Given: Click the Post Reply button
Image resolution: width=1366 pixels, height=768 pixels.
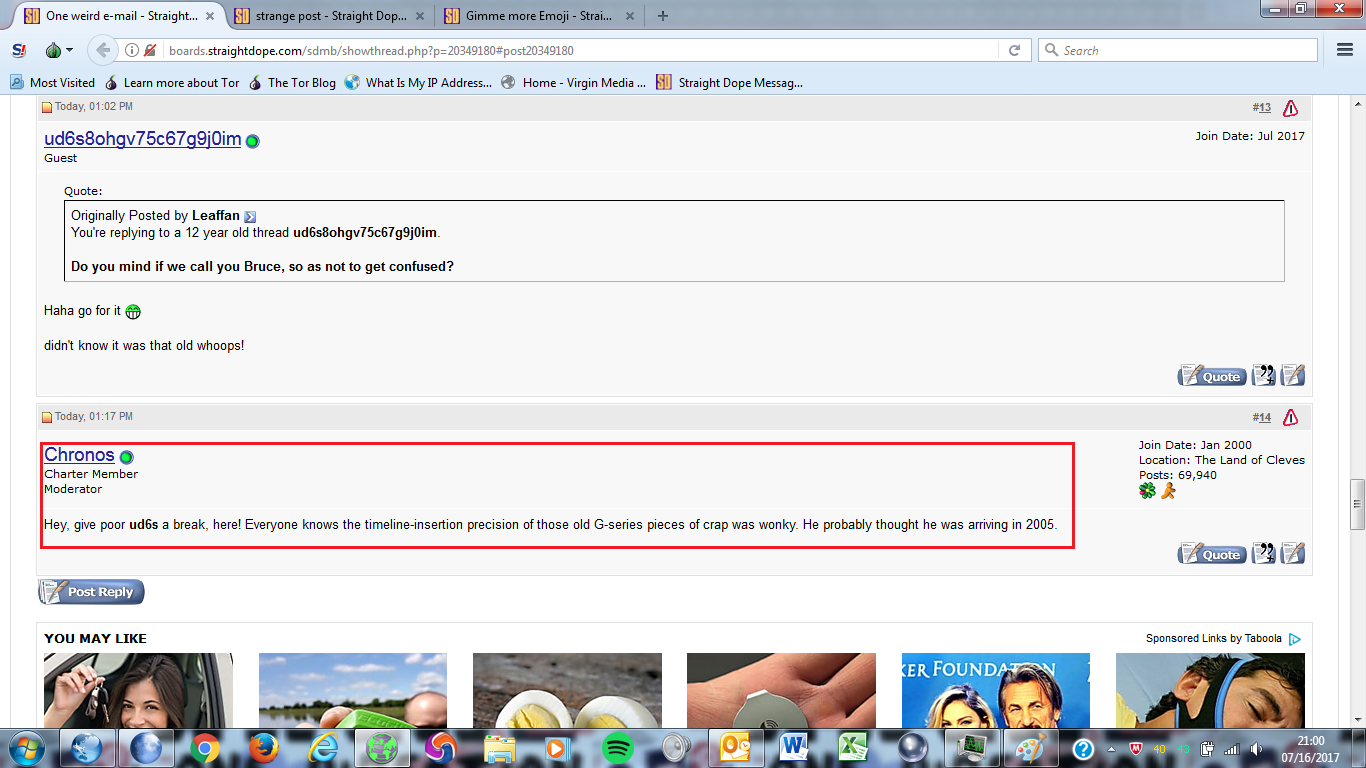Looking at the screenshot, I should [x=90, y=591].
